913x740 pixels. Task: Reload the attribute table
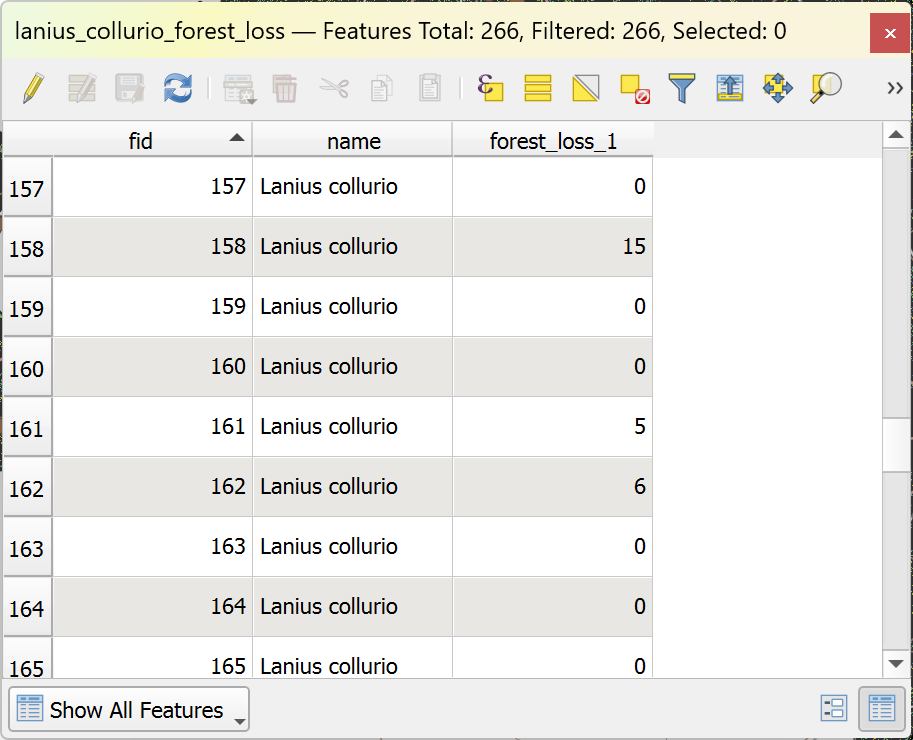click(178, 88)
